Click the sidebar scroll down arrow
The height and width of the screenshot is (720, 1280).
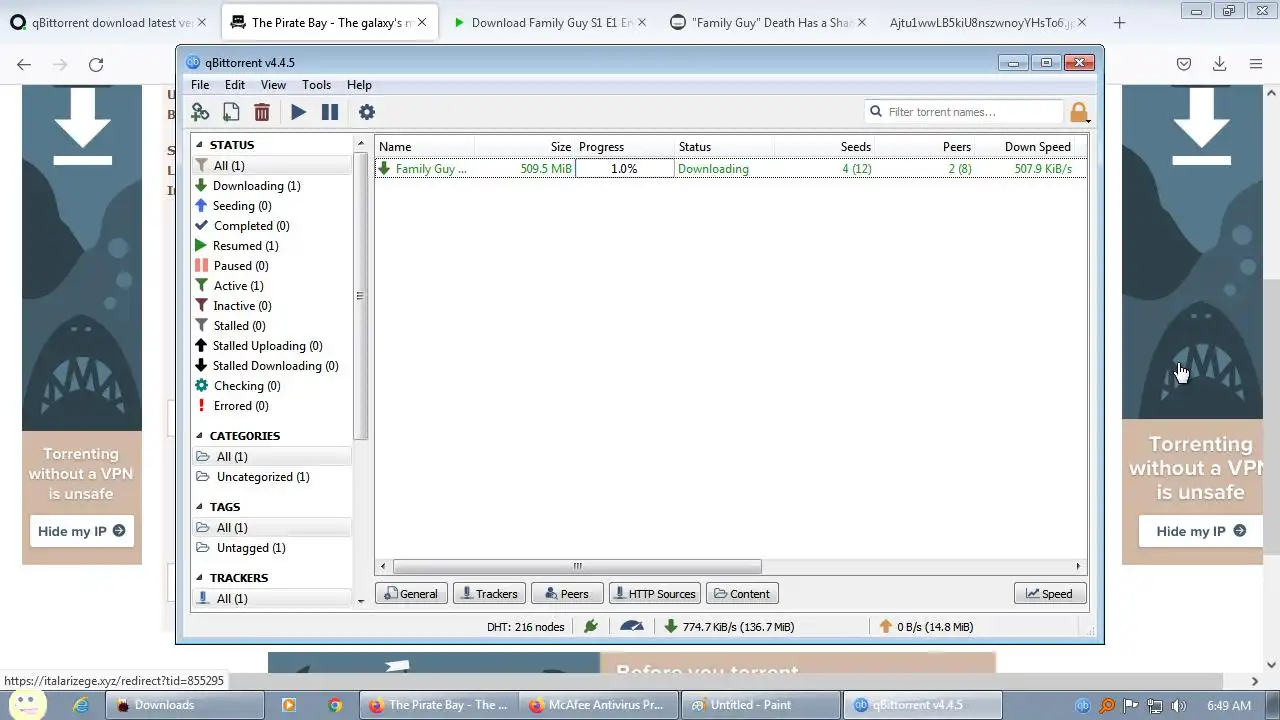361,601
